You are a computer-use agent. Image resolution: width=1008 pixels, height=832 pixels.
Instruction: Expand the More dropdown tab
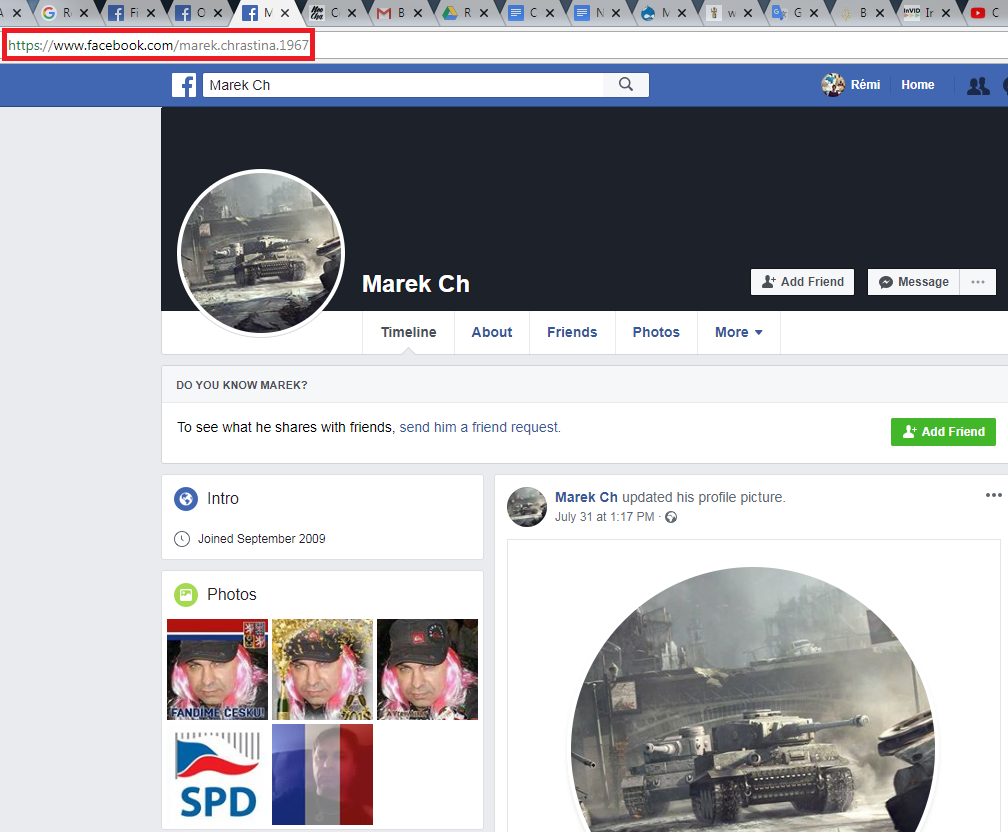coord(739,332)
